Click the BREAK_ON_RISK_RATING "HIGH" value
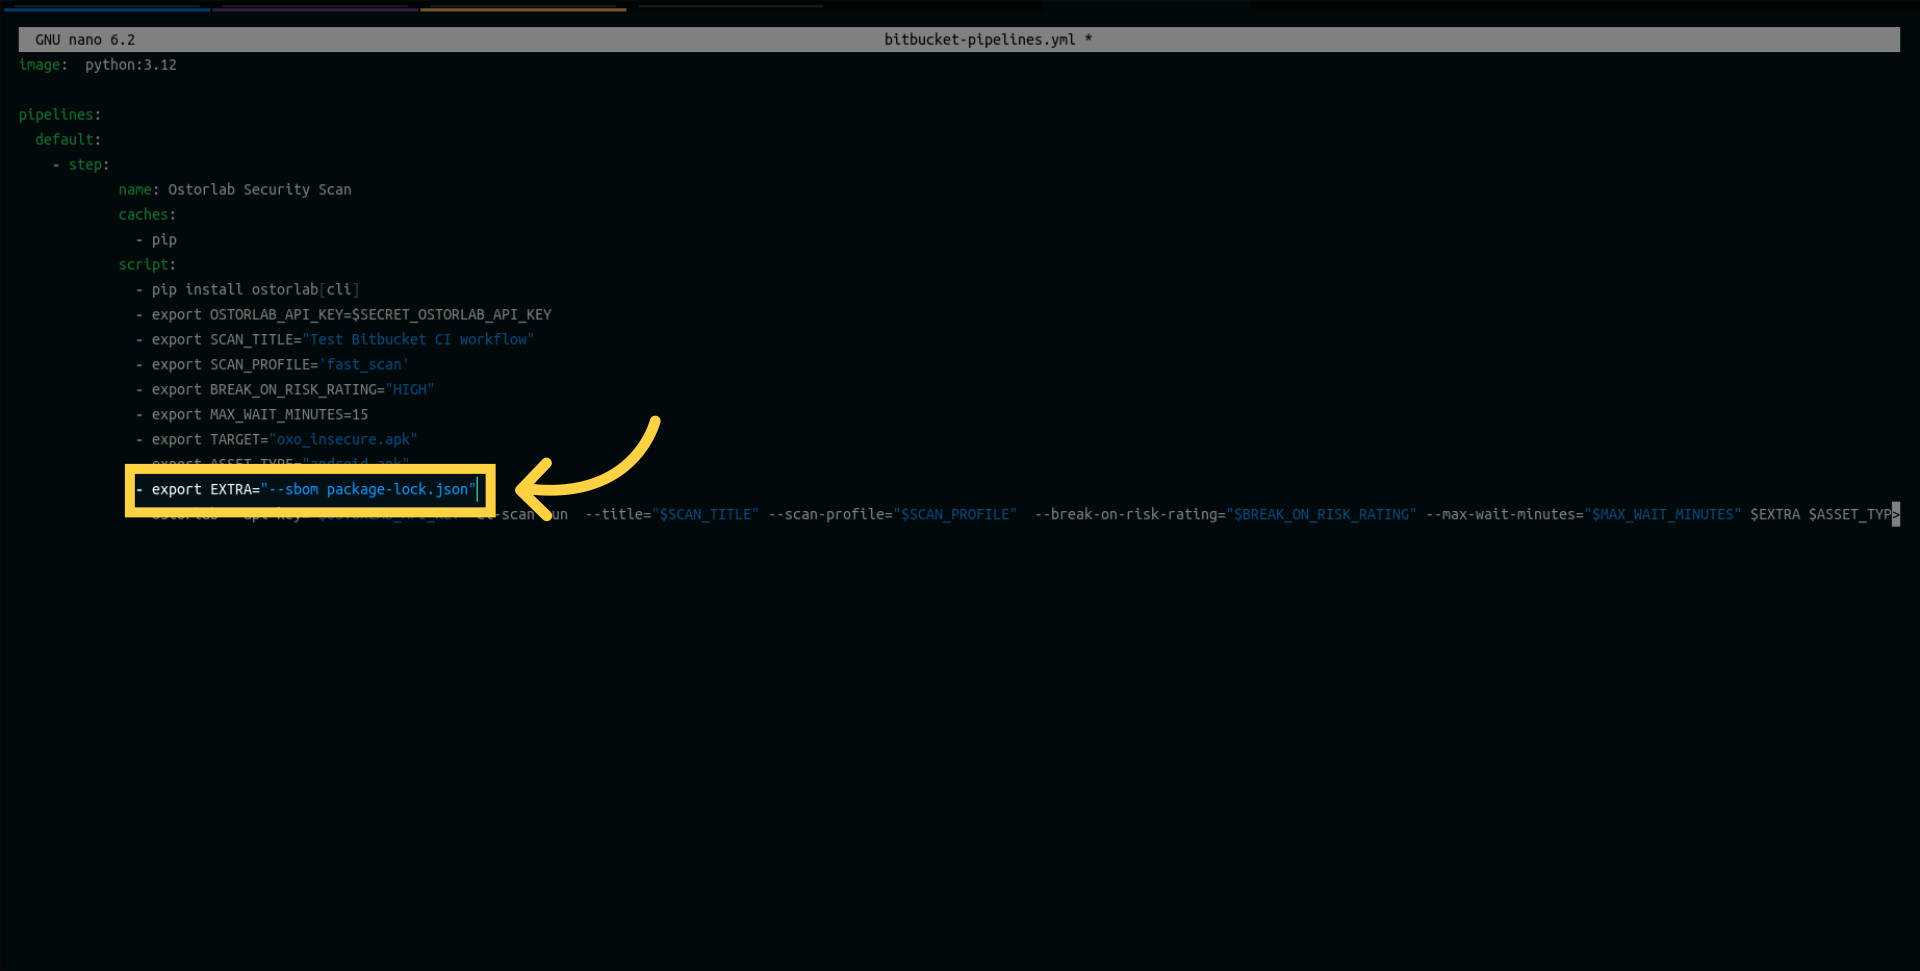The width and height of the screenshot is (1920, 971). [410, 390]
